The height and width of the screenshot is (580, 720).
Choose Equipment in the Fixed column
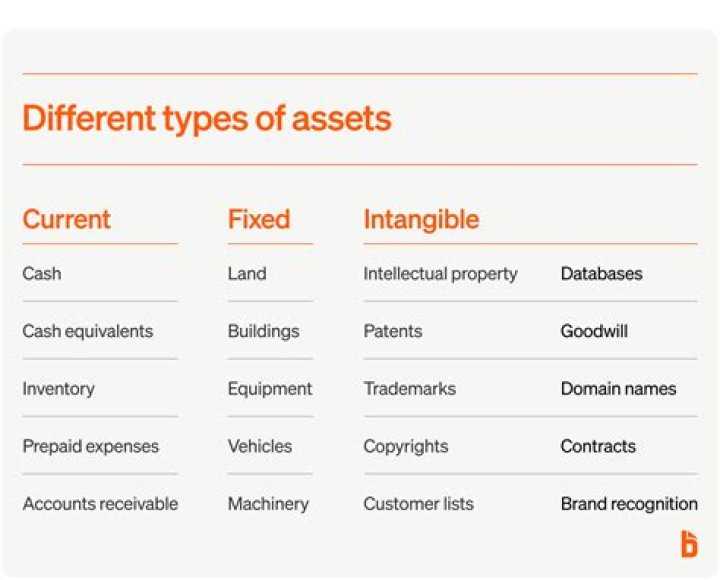pos(269,389)
